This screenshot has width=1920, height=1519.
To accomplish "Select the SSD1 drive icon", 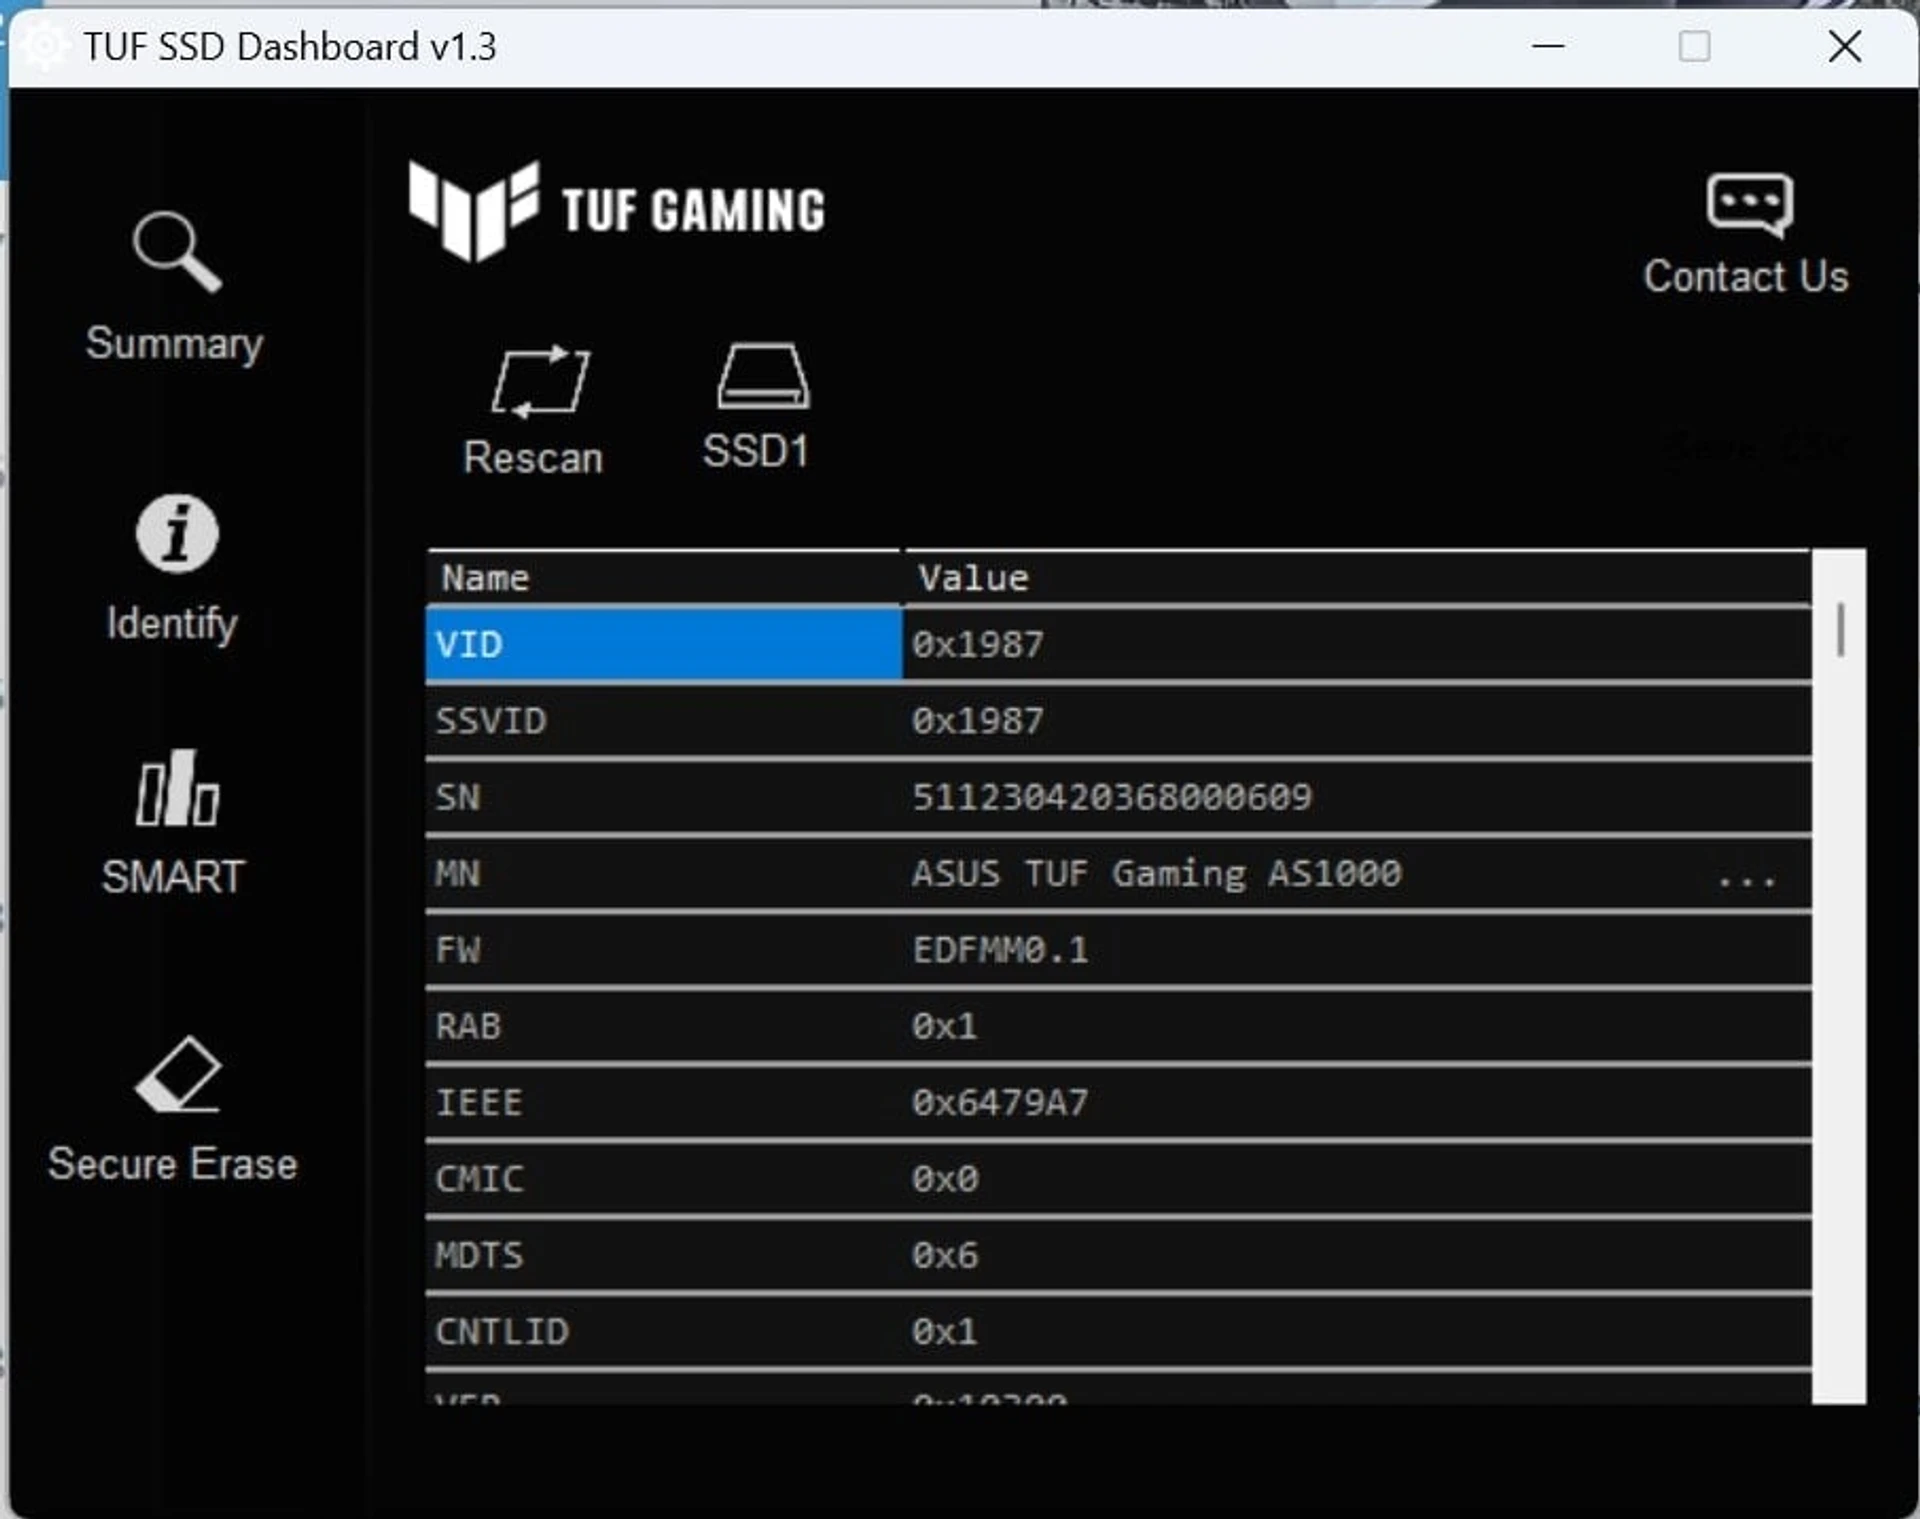I will pos(763,376).
